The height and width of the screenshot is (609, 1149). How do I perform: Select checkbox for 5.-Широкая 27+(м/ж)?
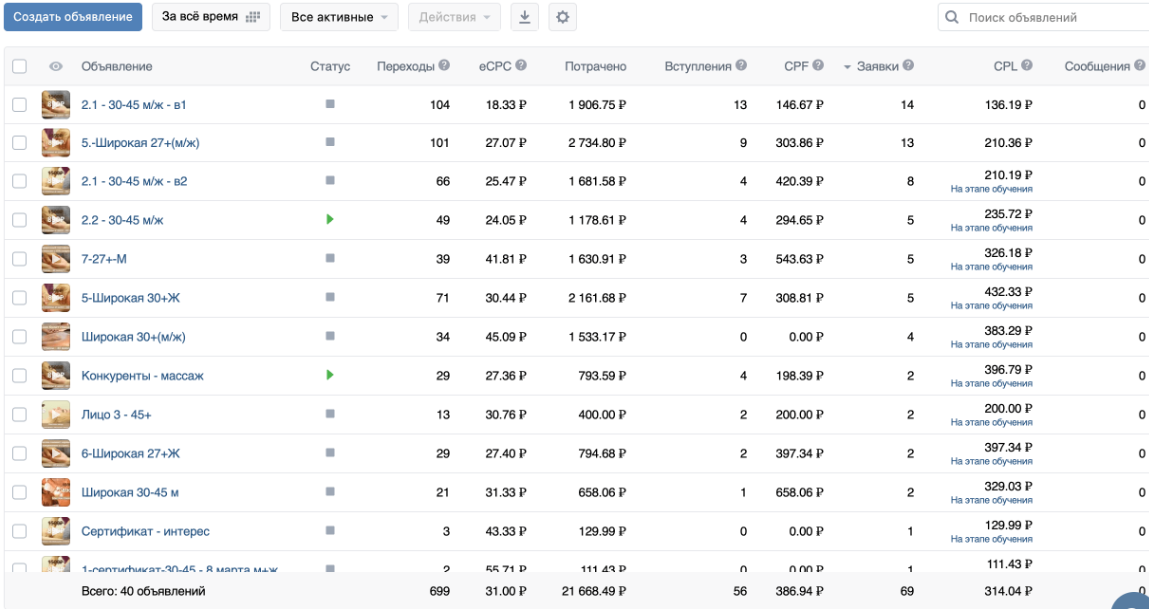point(19,143)
